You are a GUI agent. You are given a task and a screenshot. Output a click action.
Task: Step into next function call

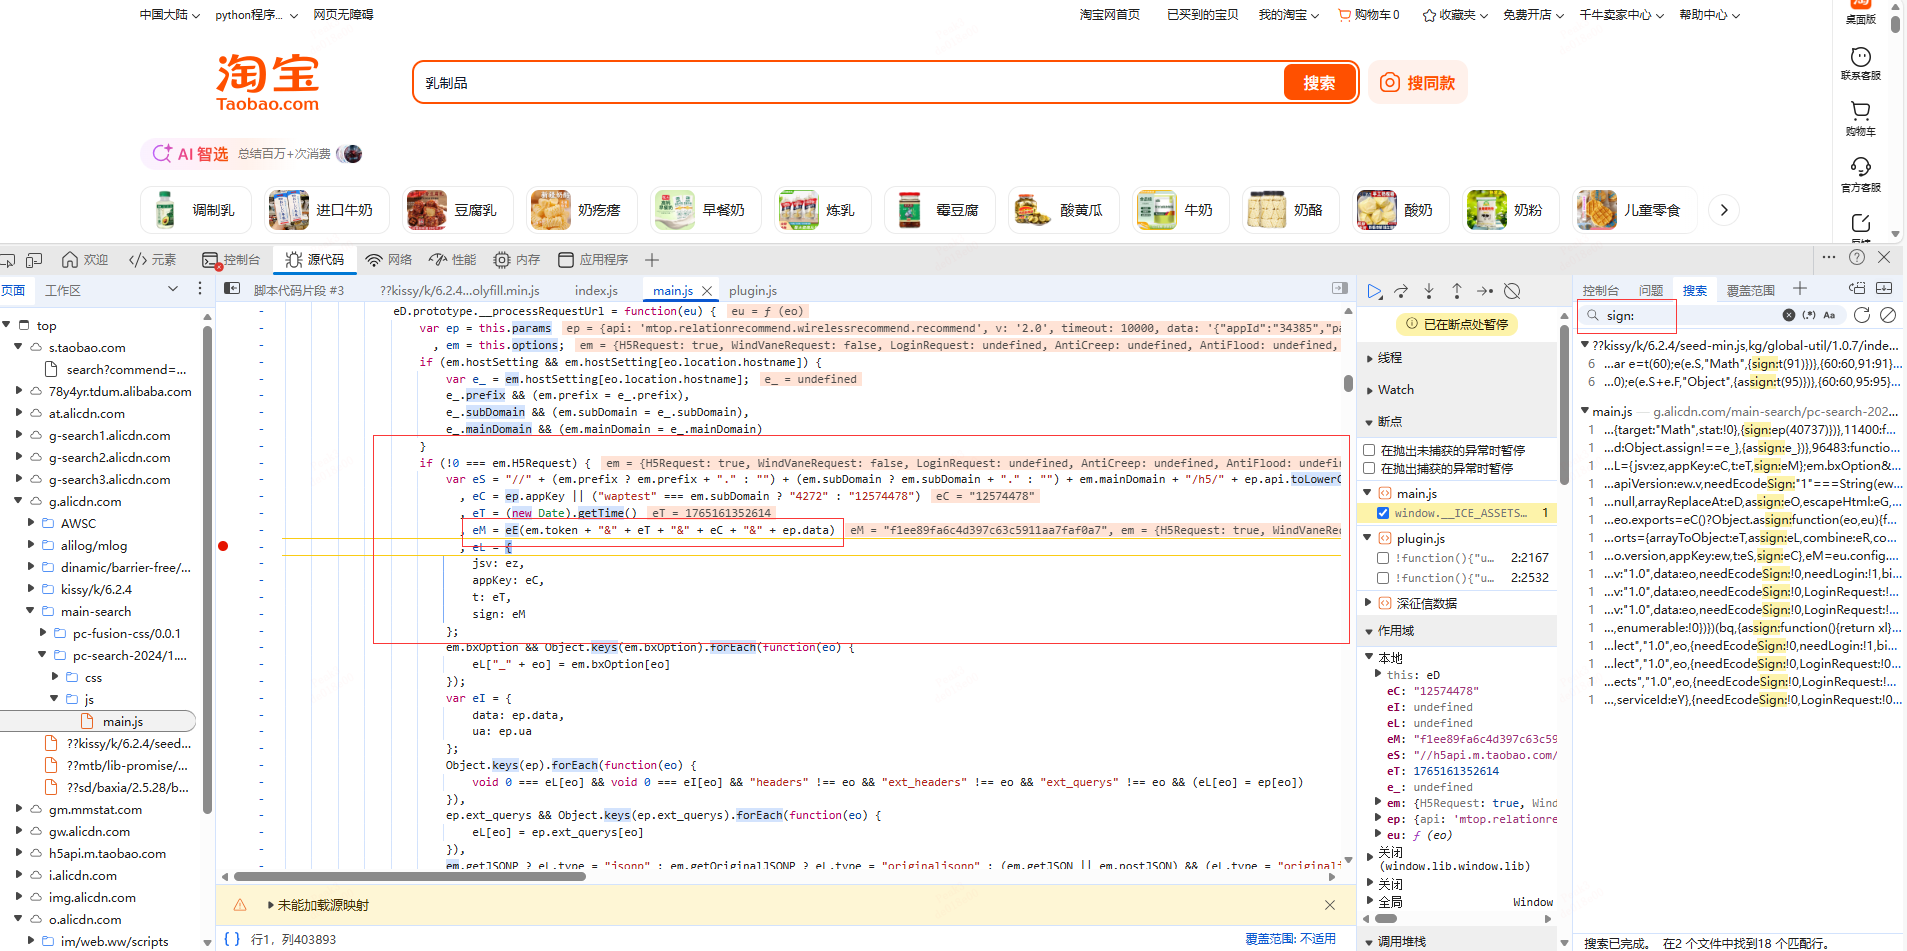click(x=1429, y=291)
